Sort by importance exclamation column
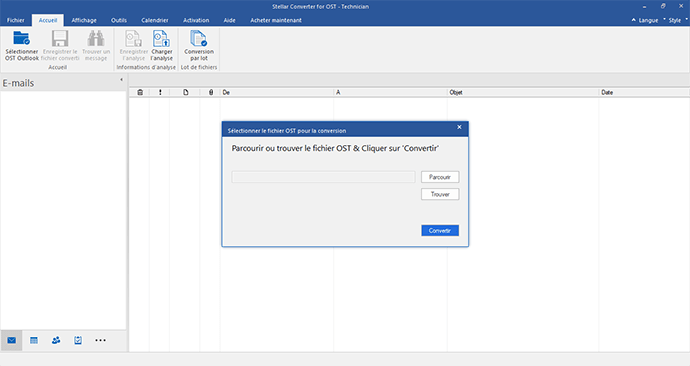This screenshot has width=690, height=366. pyautogui.click(x=160, y=92)
